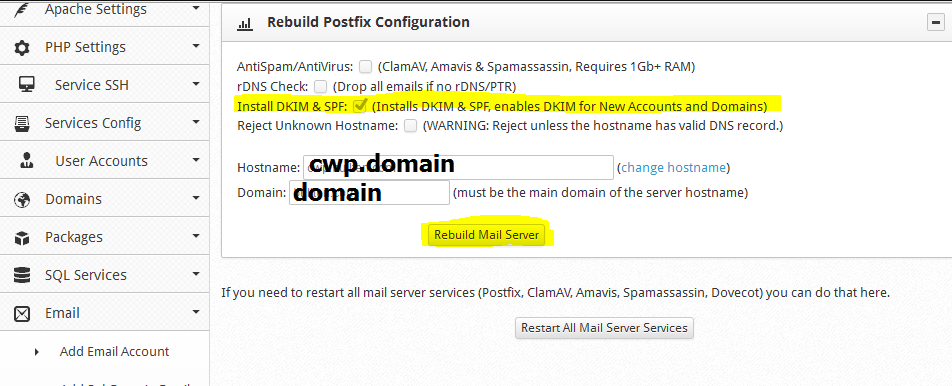Toggle the rDNS Check checkbox
Screen dimensions: 952x386
pos(321,86)
